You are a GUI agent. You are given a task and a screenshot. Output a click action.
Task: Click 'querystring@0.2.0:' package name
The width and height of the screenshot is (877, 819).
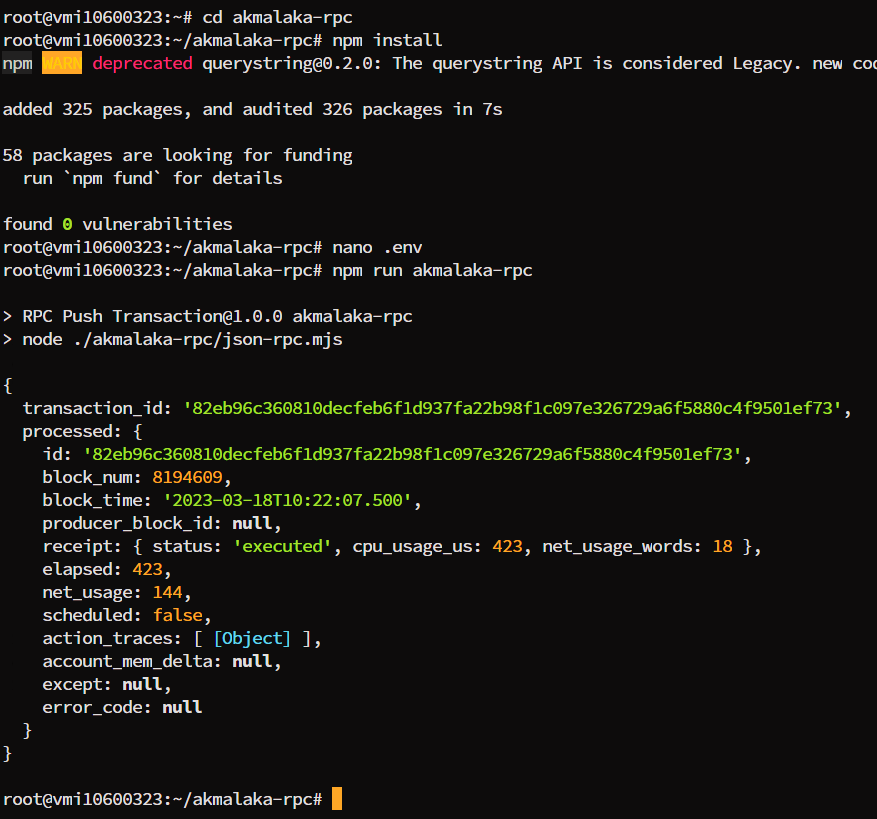291,63
